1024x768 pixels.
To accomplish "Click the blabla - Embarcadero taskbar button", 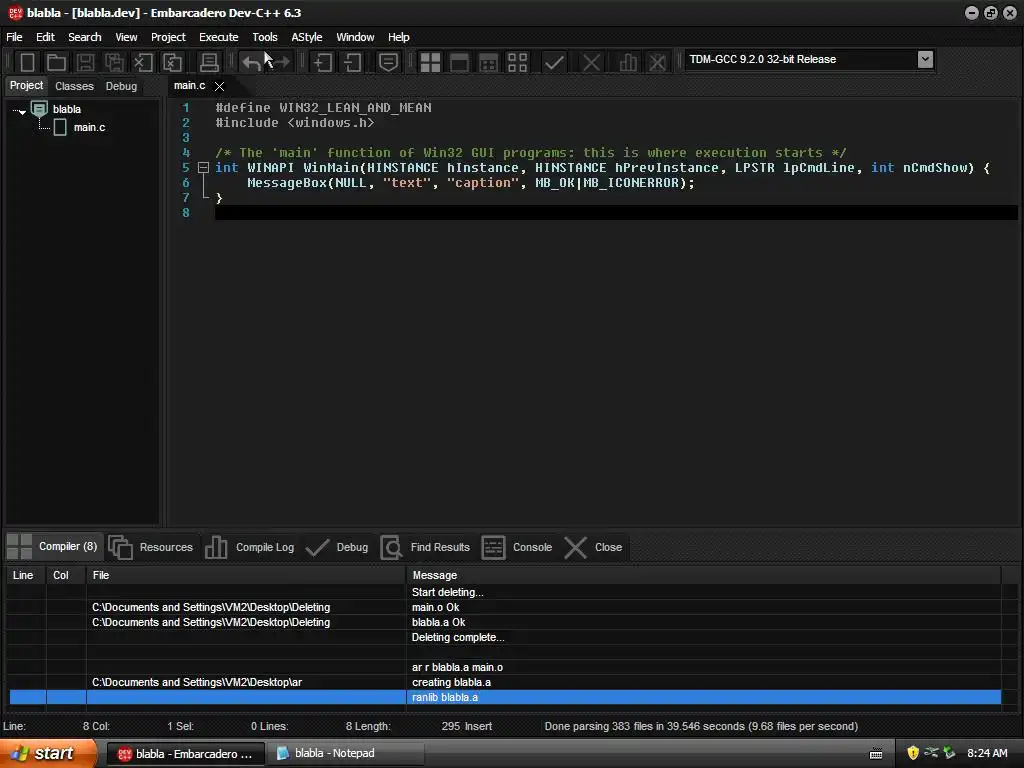I will pos(185,754).
